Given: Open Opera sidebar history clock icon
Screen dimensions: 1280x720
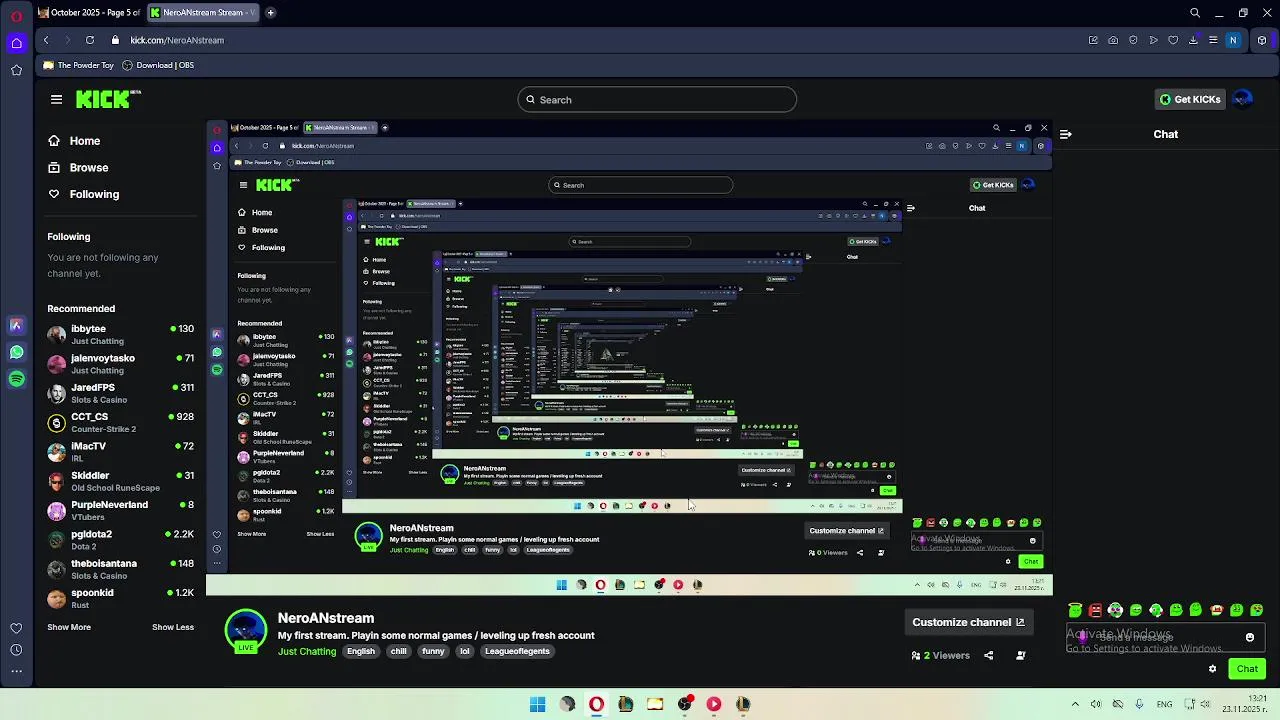Looking at the screenshot, I should pyautogui.click(x=16, y=650).
